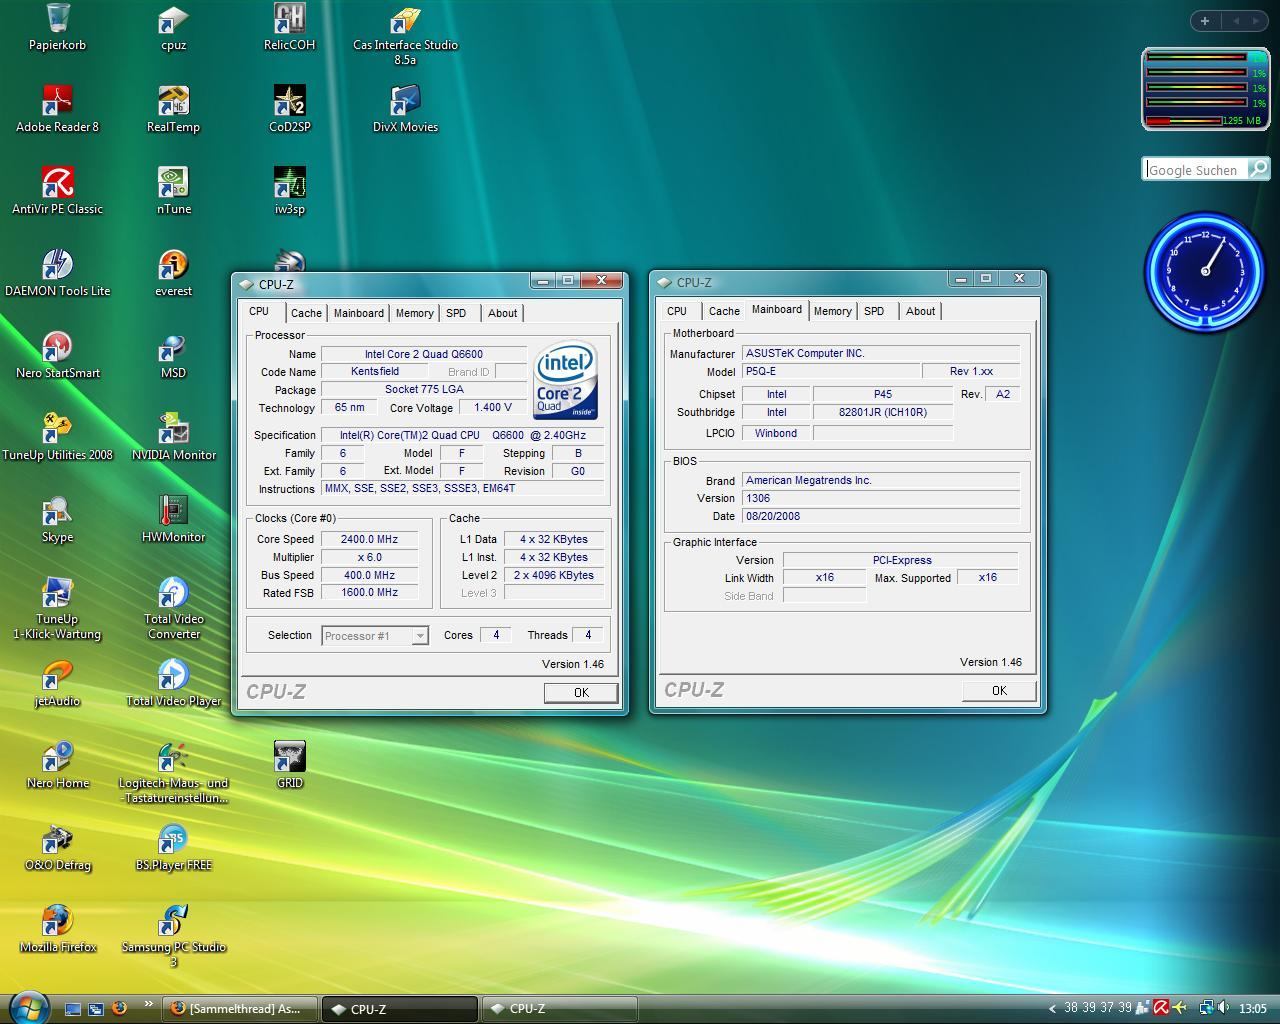Screen dimensions: 1280x1024
Task: Open SPD tab in the Processor CPU-Z window
Action: (456, 313)
